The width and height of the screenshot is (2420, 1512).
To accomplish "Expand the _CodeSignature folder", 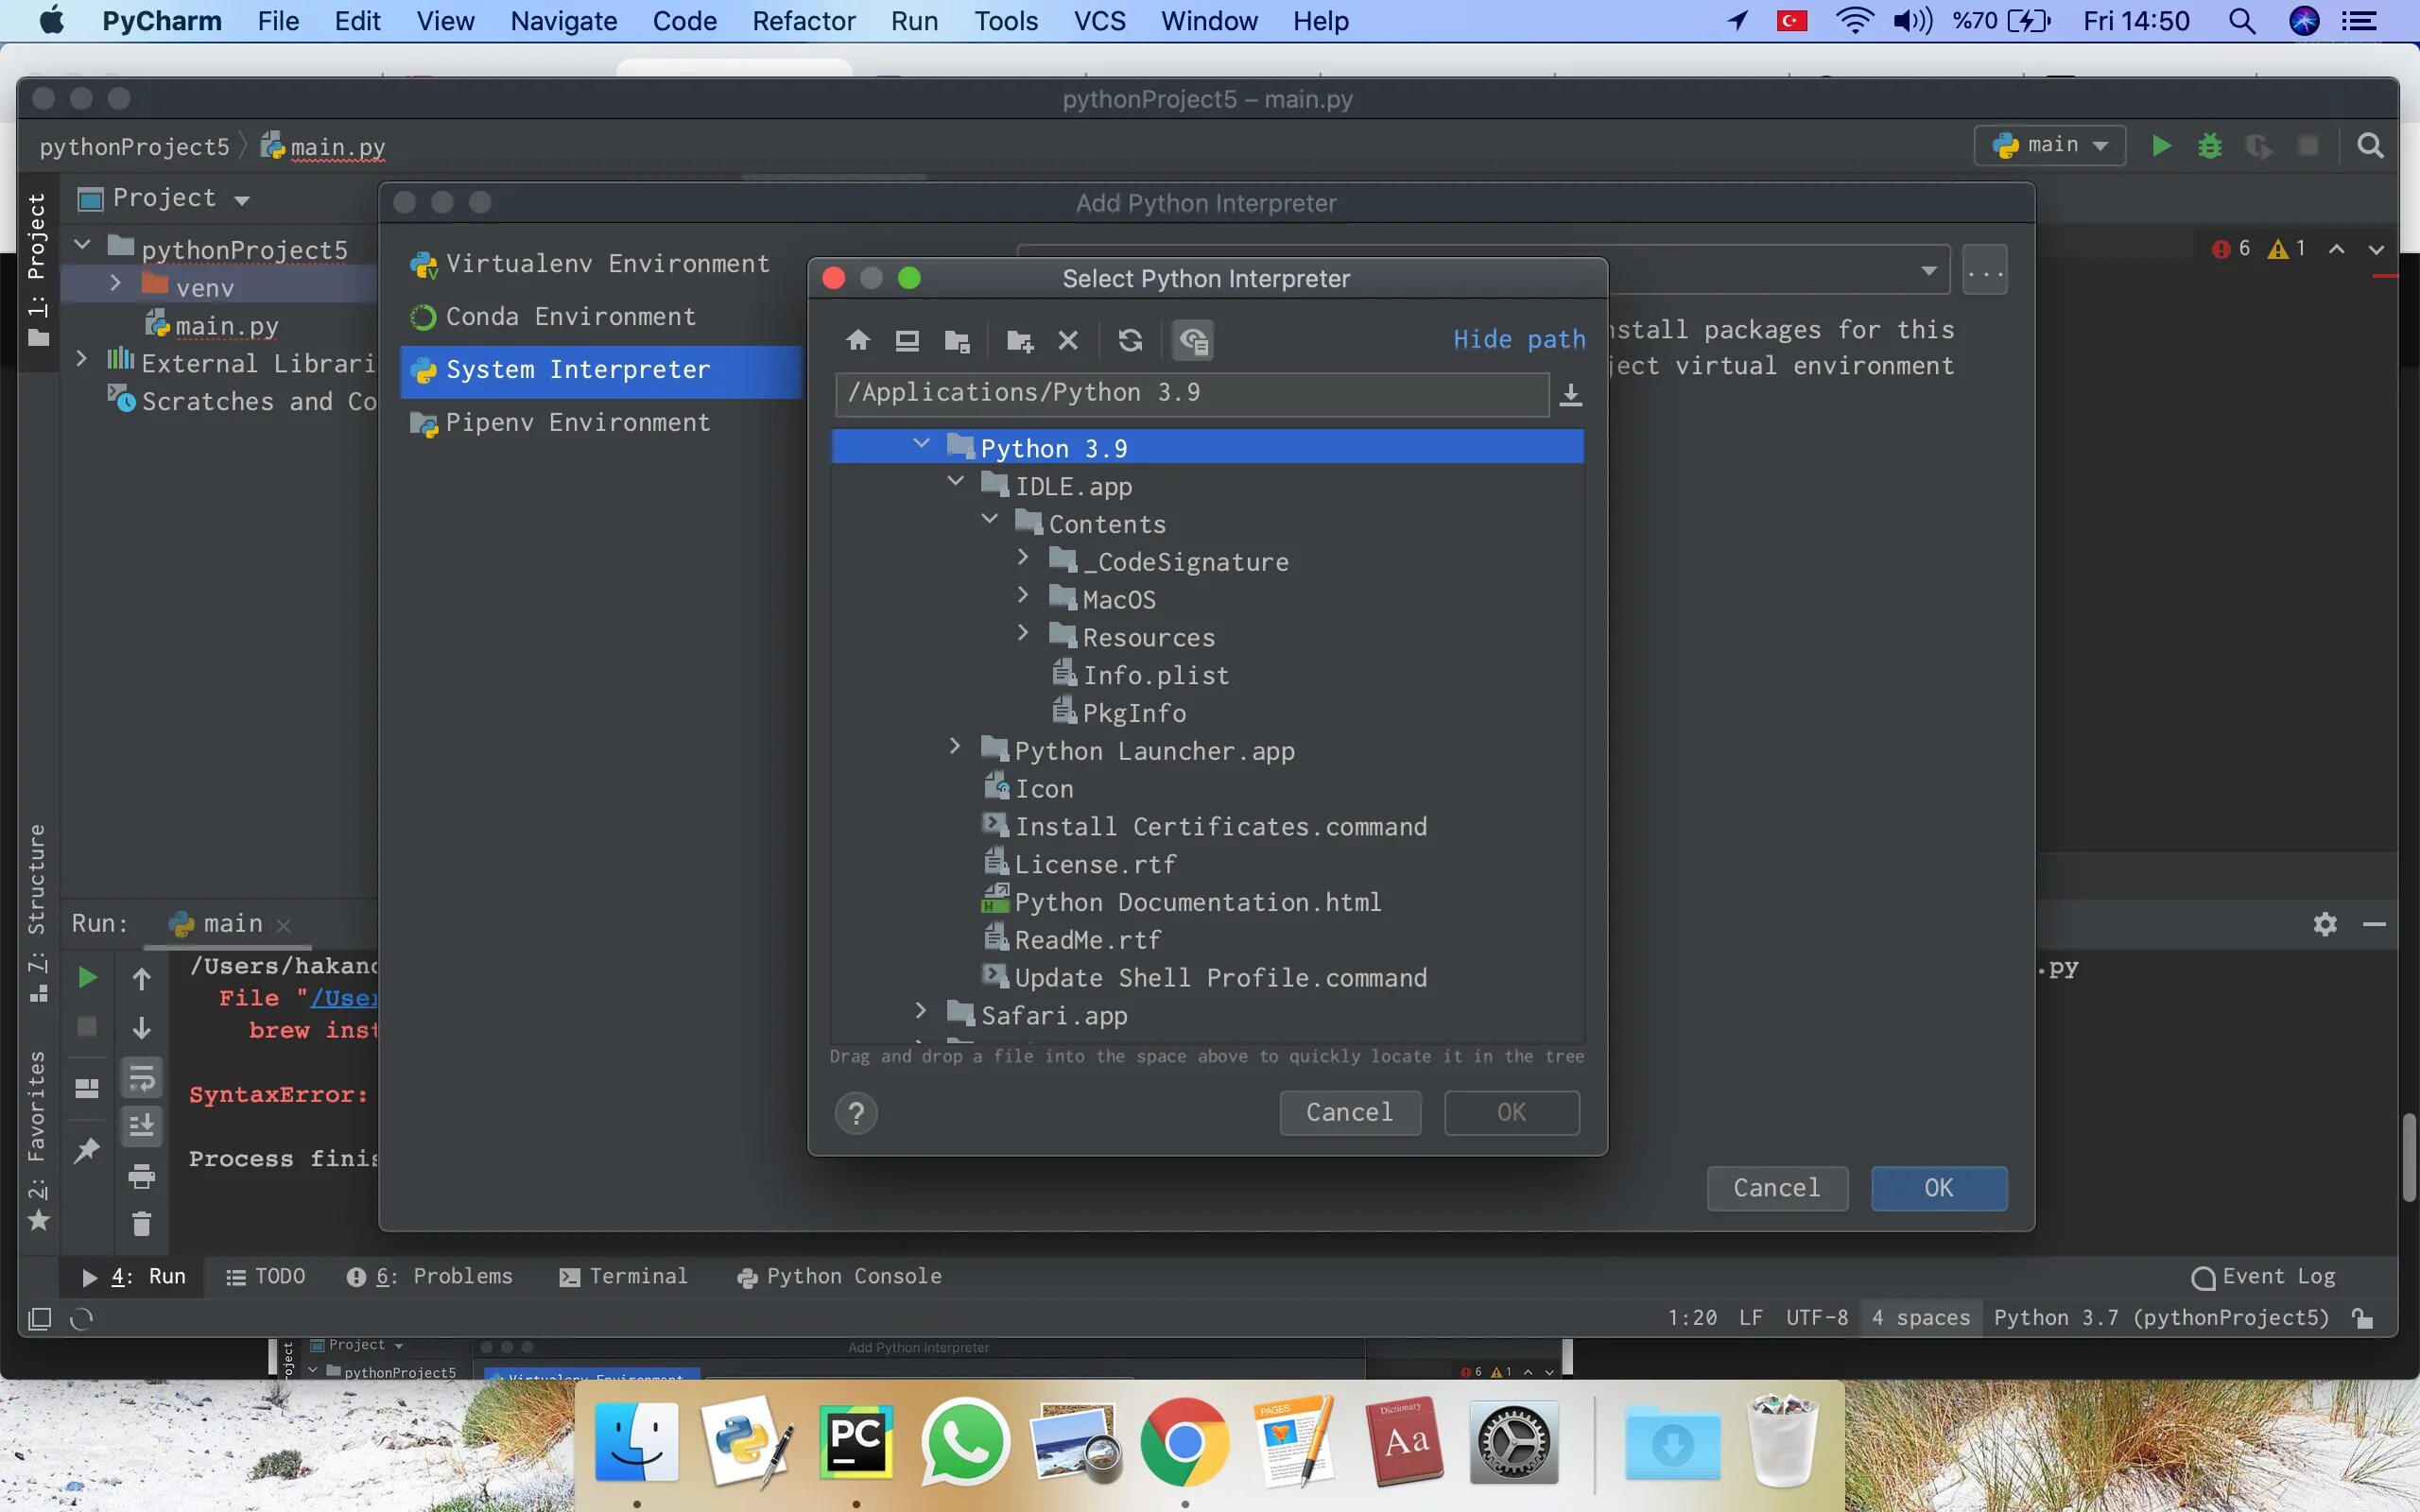I will 1023,557.
